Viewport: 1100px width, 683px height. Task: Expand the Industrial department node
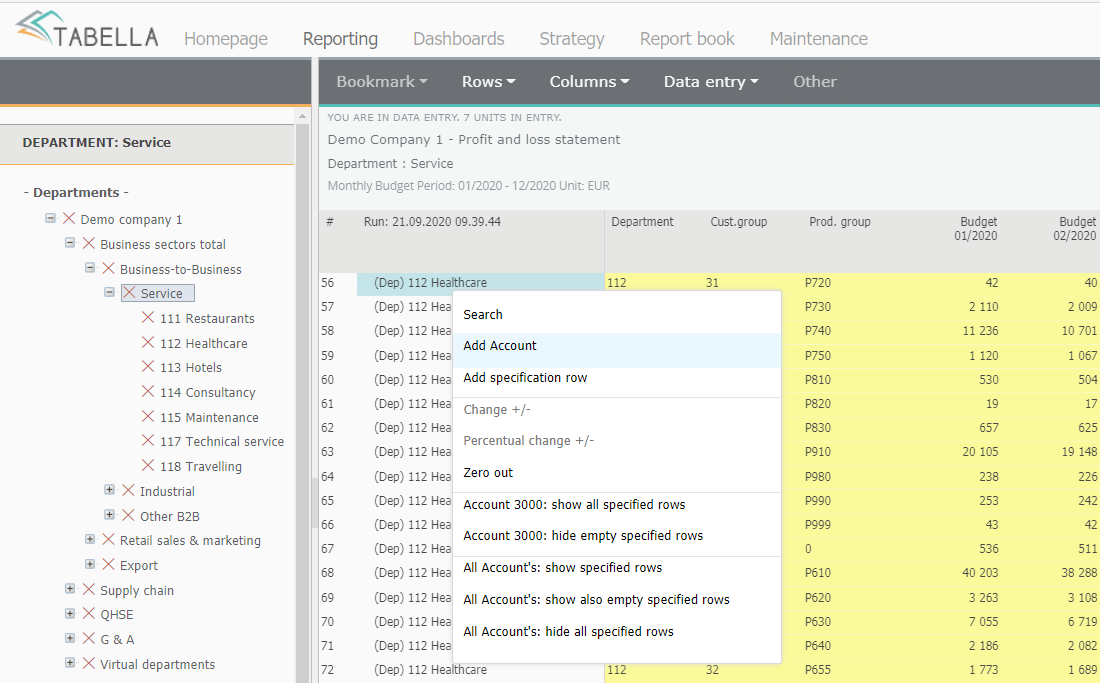click(x=109, y=489)
